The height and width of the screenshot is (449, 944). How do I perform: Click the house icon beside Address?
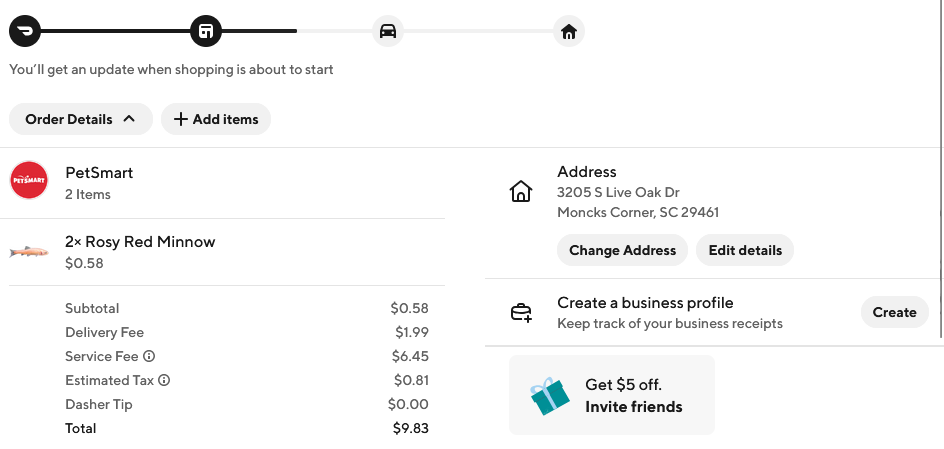(521, 191)
